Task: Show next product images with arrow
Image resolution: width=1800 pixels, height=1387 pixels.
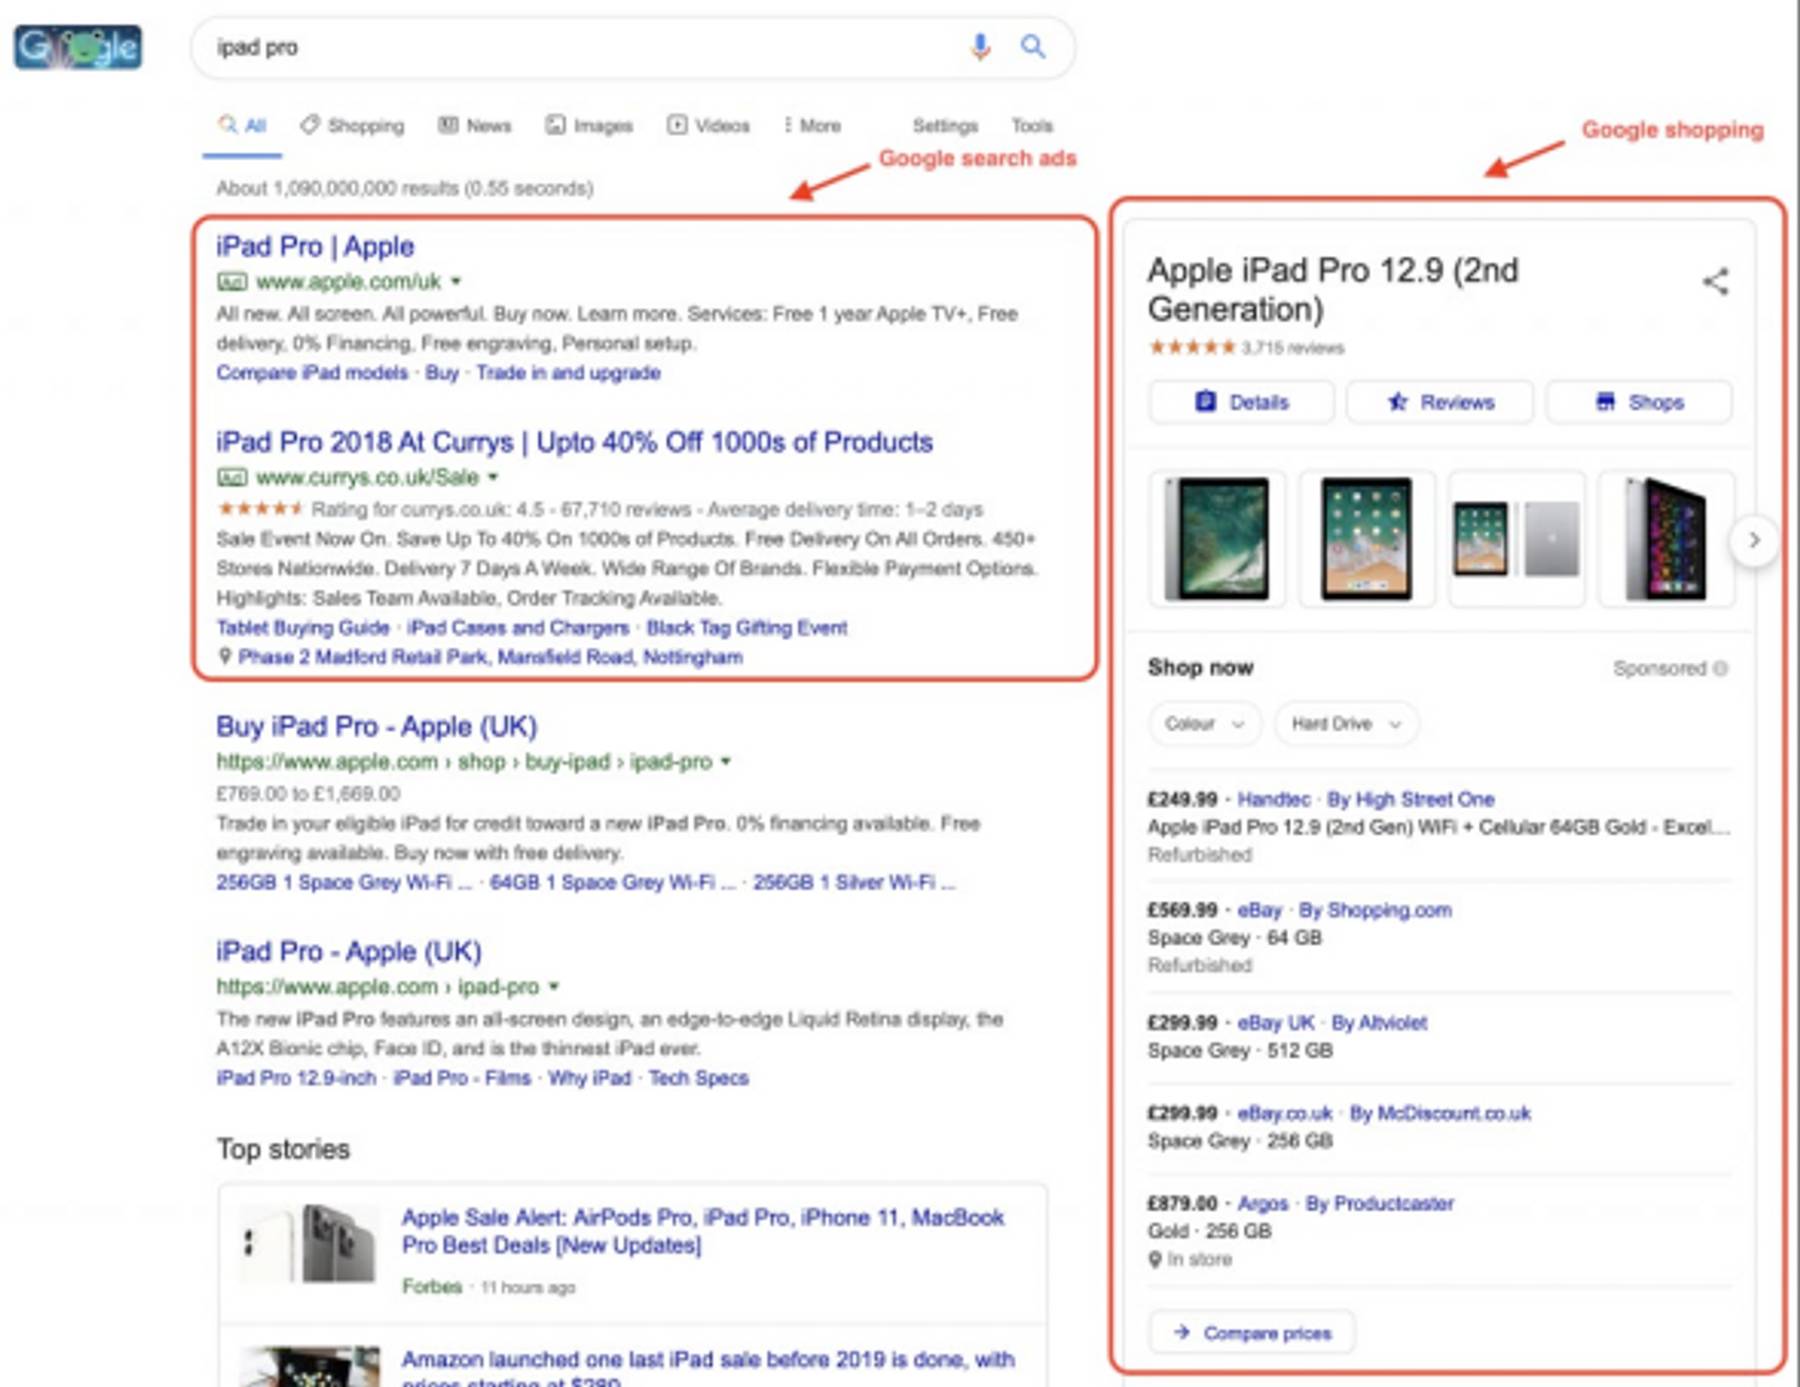Action: point(1754,540)
